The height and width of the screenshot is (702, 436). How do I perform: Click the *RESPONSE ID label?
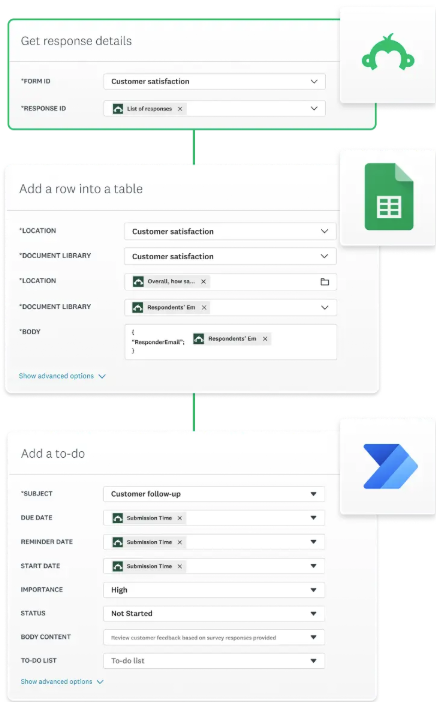click(x=43, y=109)
